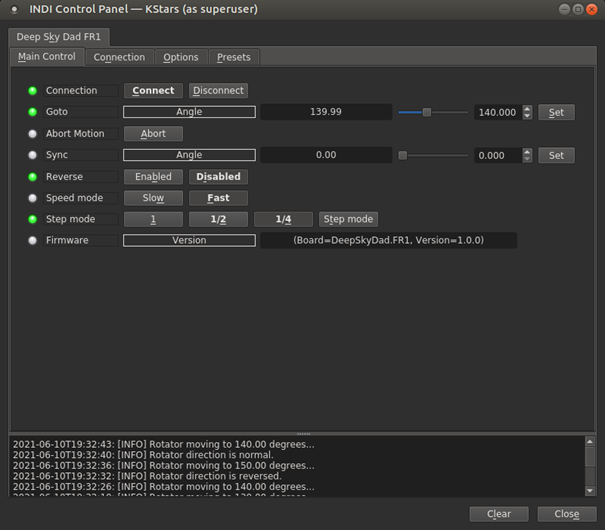Click log entry 'Rotator direction is normal'
The height and width of the screenshot is (530, 605).
pos(143,455)
